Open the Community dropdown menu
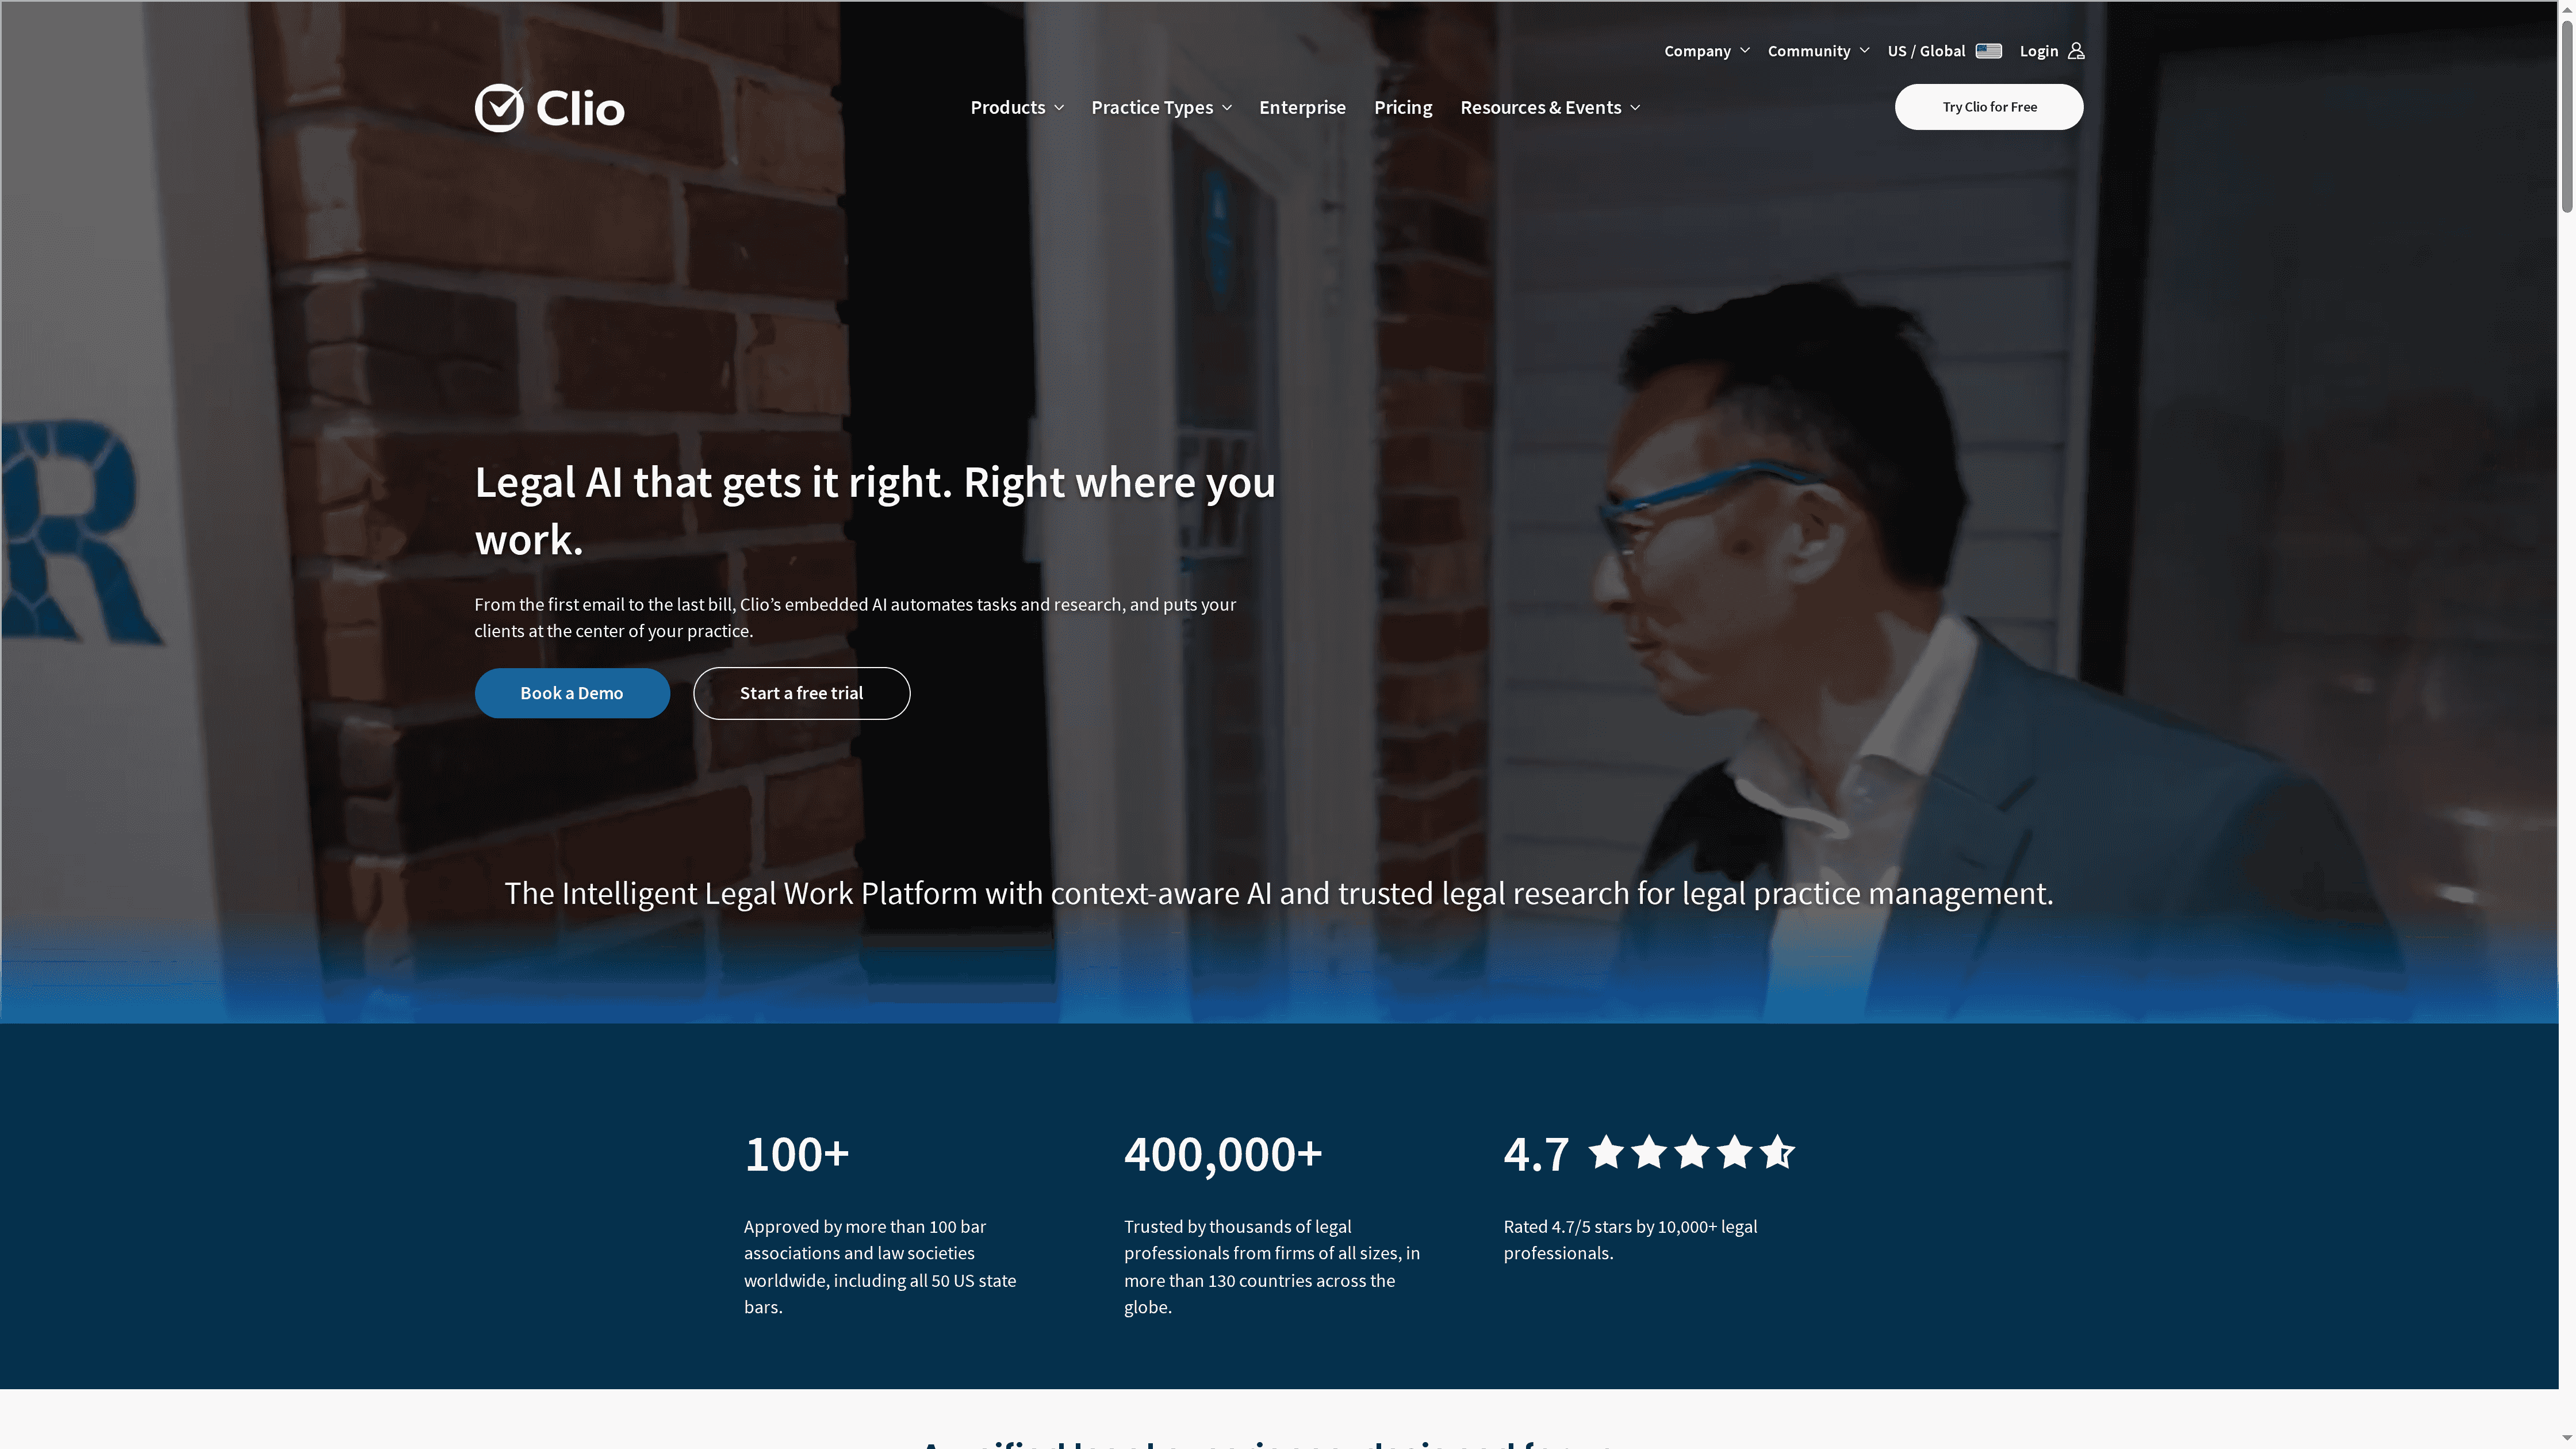 point(1818,51)
